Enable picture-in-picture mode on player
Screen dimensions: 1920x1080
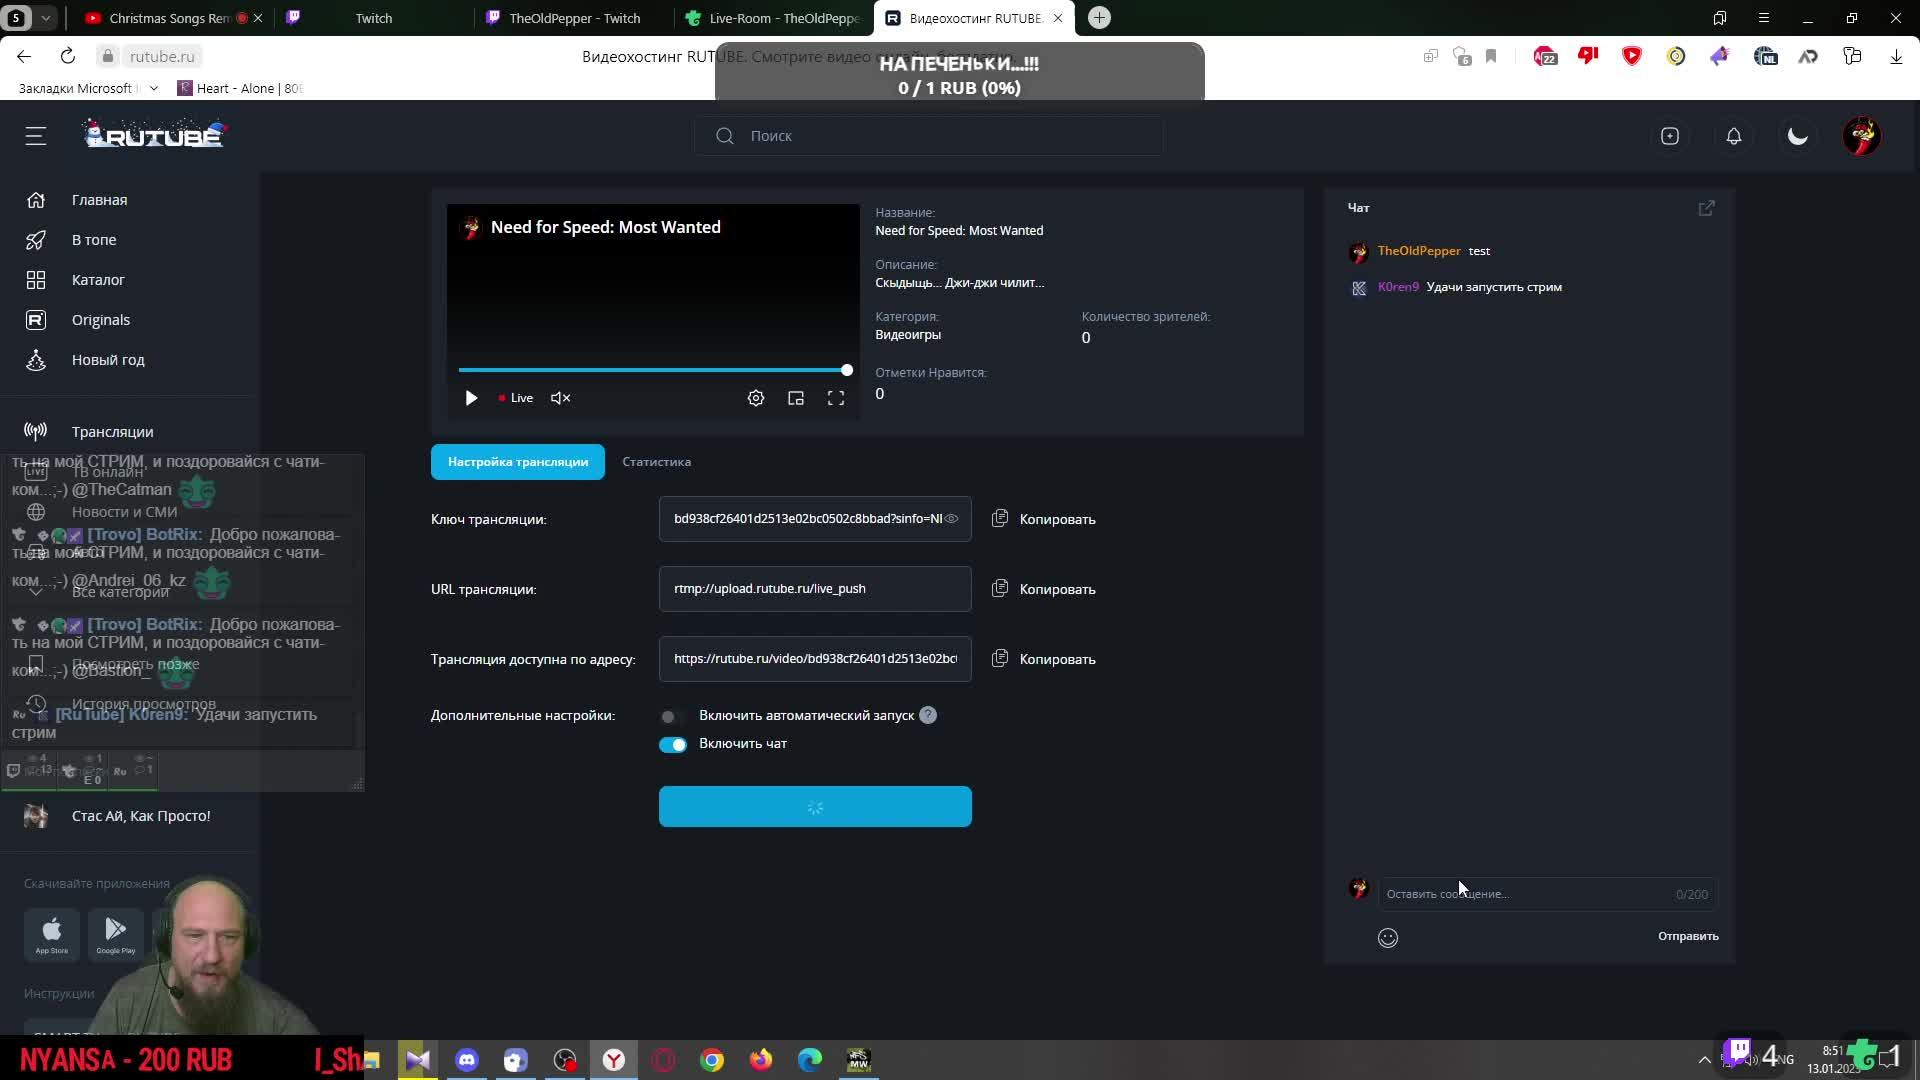coord(796,398)
